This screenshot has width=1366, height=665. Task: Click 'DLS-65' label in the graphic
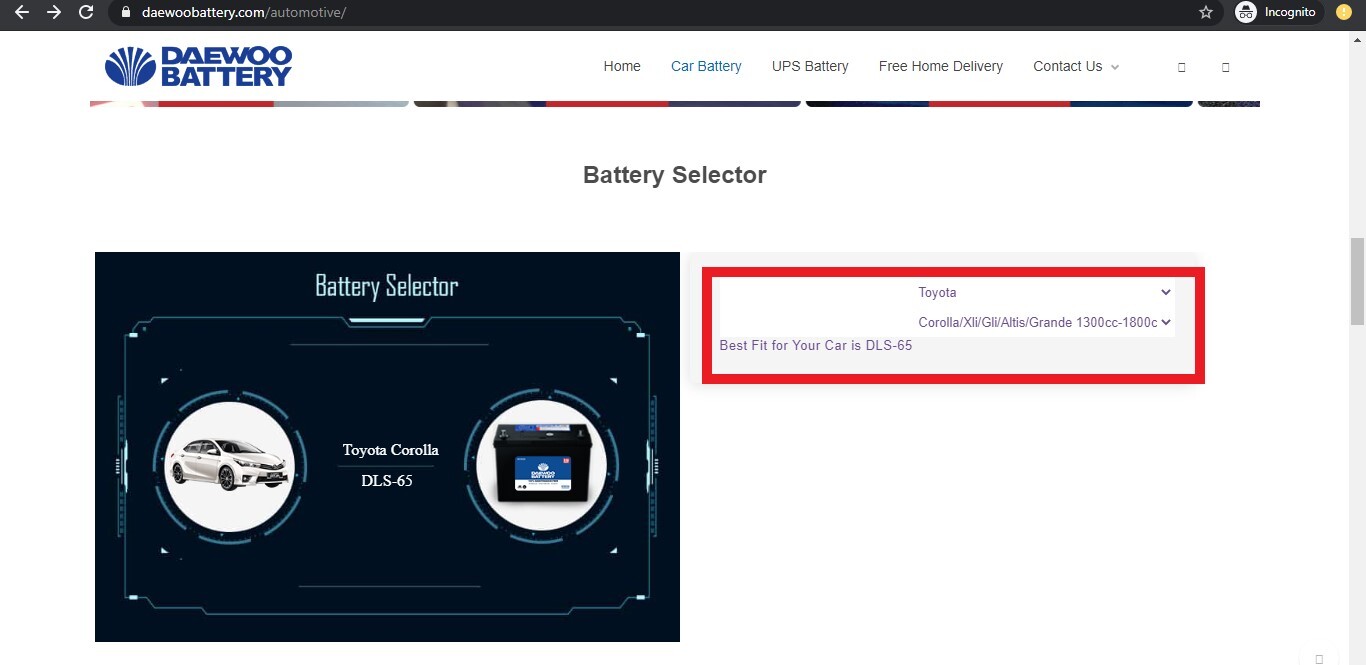[x=387, y=481]
